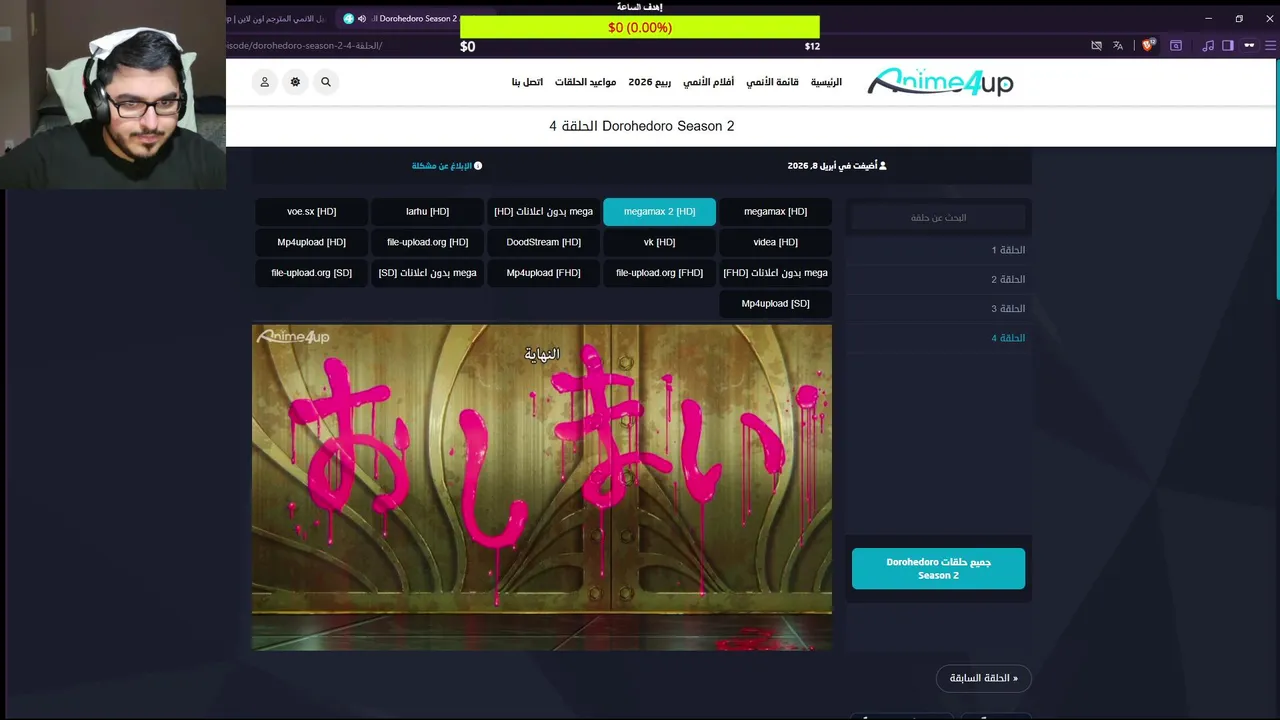Click the tab search icon in the toolbar
1280x720 pixels.
[1176, 45]
